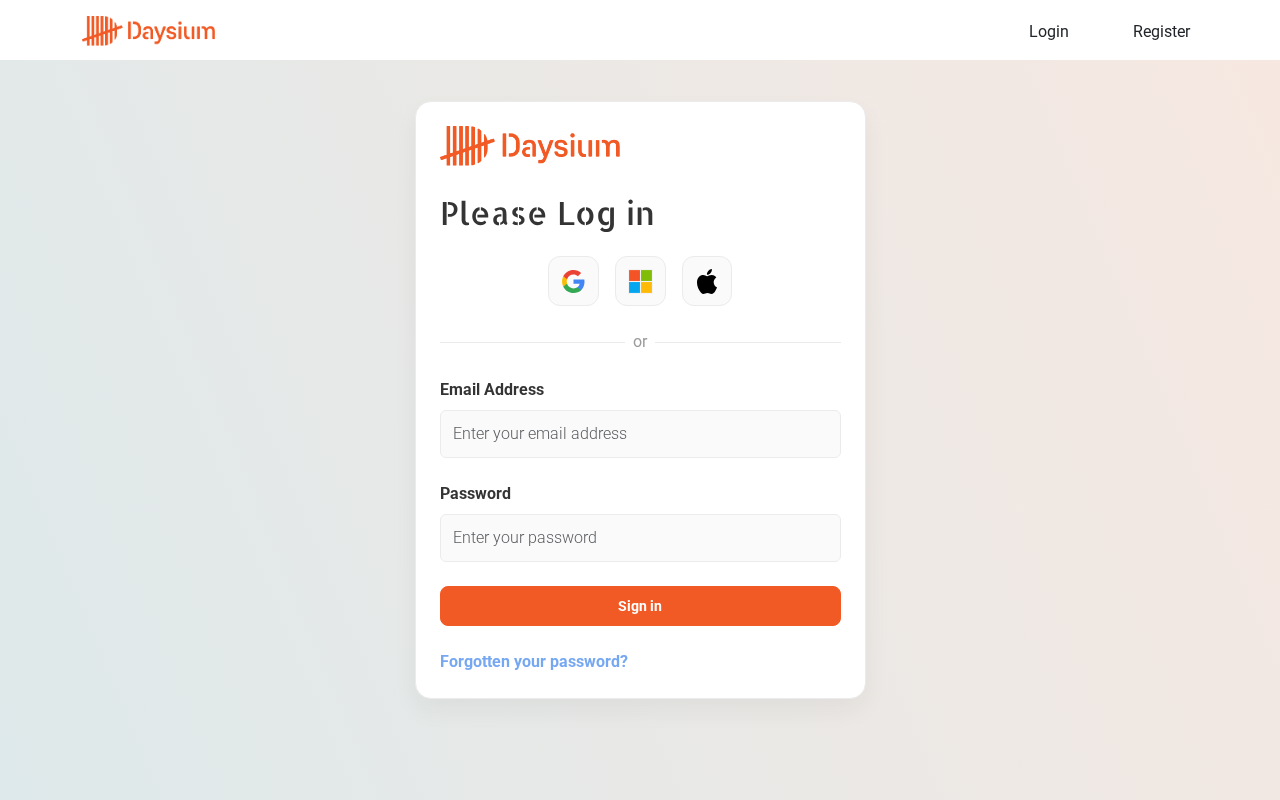Screen dimensions: 1280x800
Task: Go to Register in the top navigation
Action: coord(1161,31)
